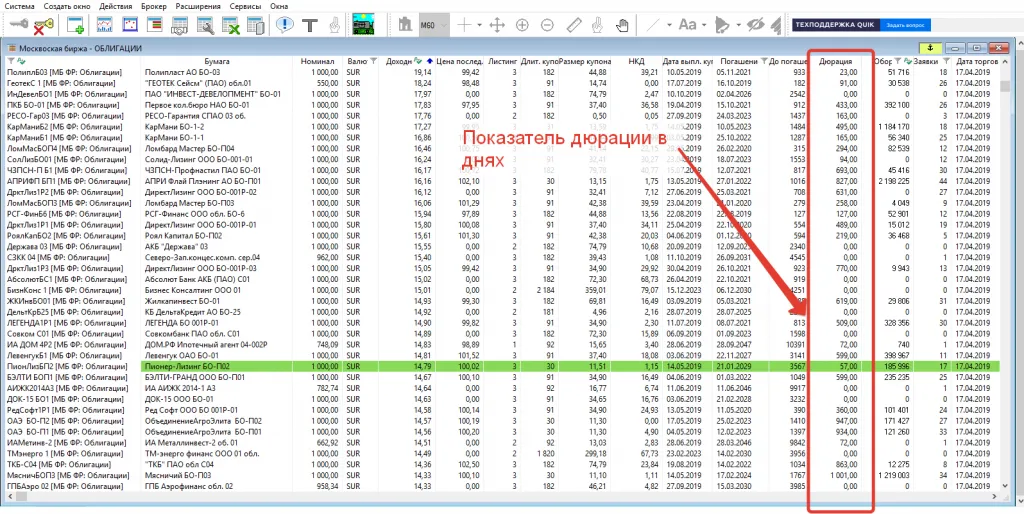Screen dimensions: 1024x514
Task: Select the crosshair plus tool
Action: [x=464, y=25]
